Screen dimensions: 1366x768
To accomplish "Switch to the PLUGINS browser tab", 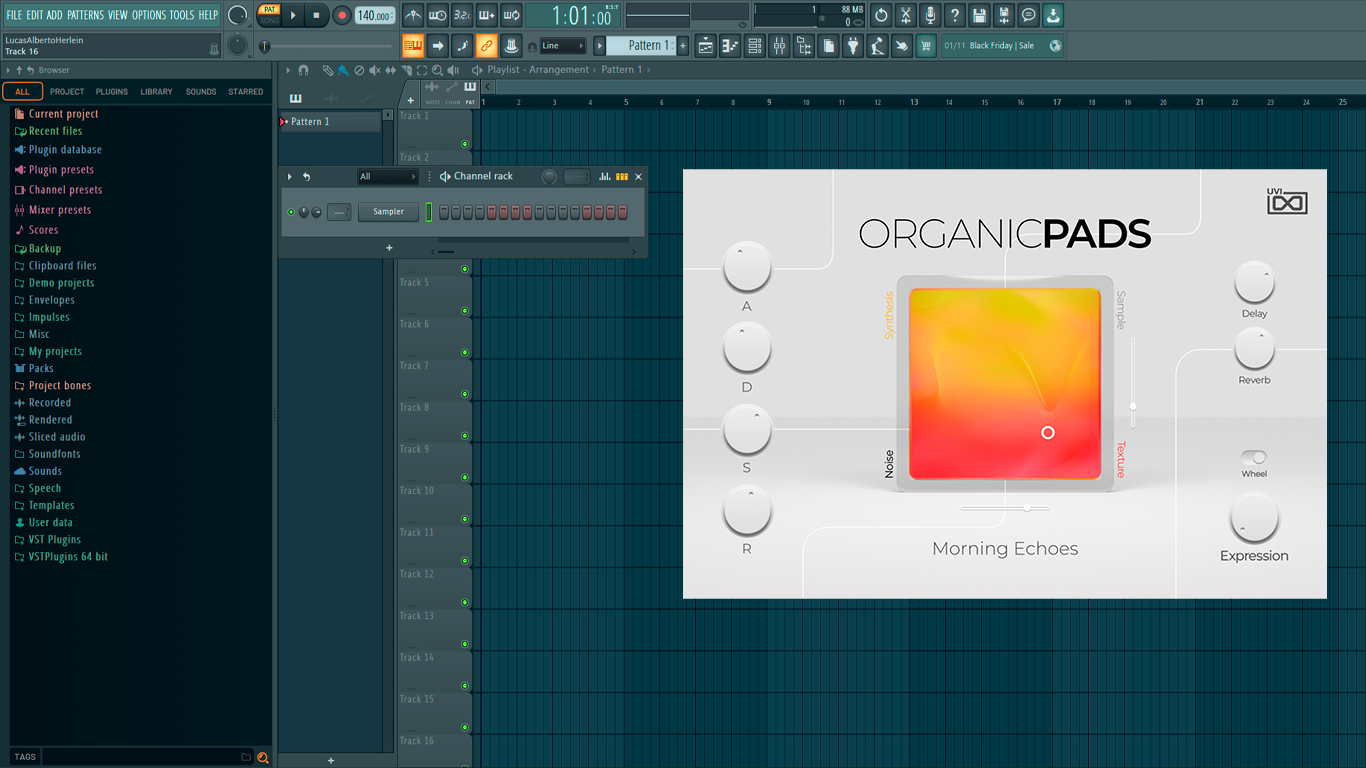I will point(112,92).
